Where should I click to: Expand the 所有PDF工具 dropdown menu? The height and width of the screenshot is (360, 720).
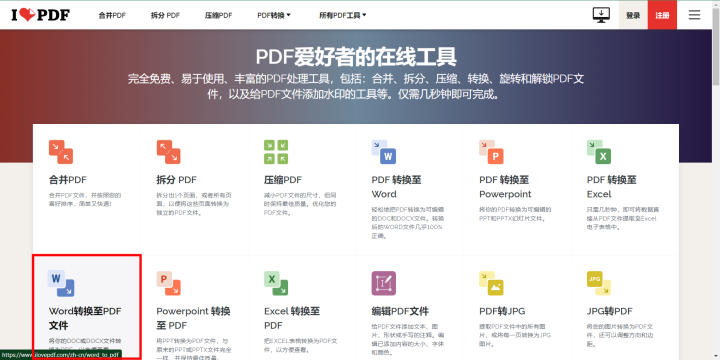tap(343, 15)
